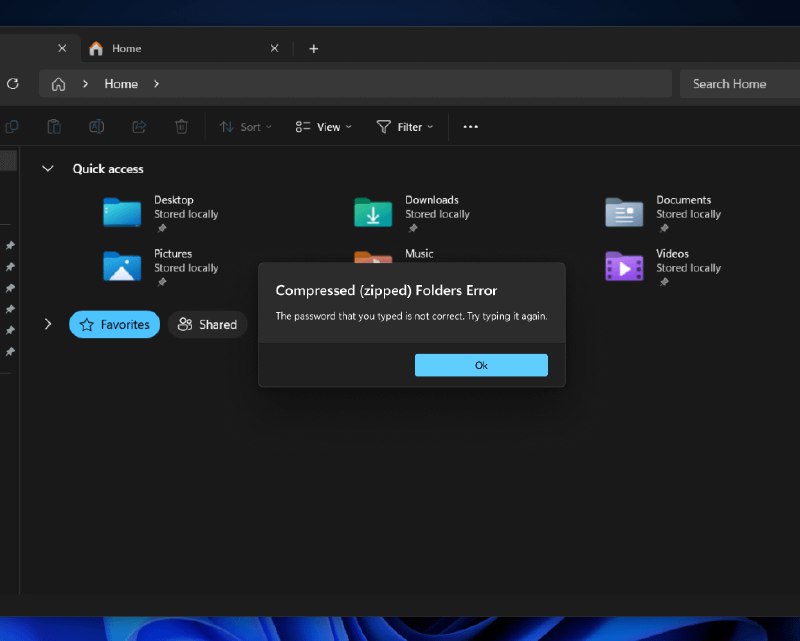Click the Ok button in error dialog

click(481, 365)
